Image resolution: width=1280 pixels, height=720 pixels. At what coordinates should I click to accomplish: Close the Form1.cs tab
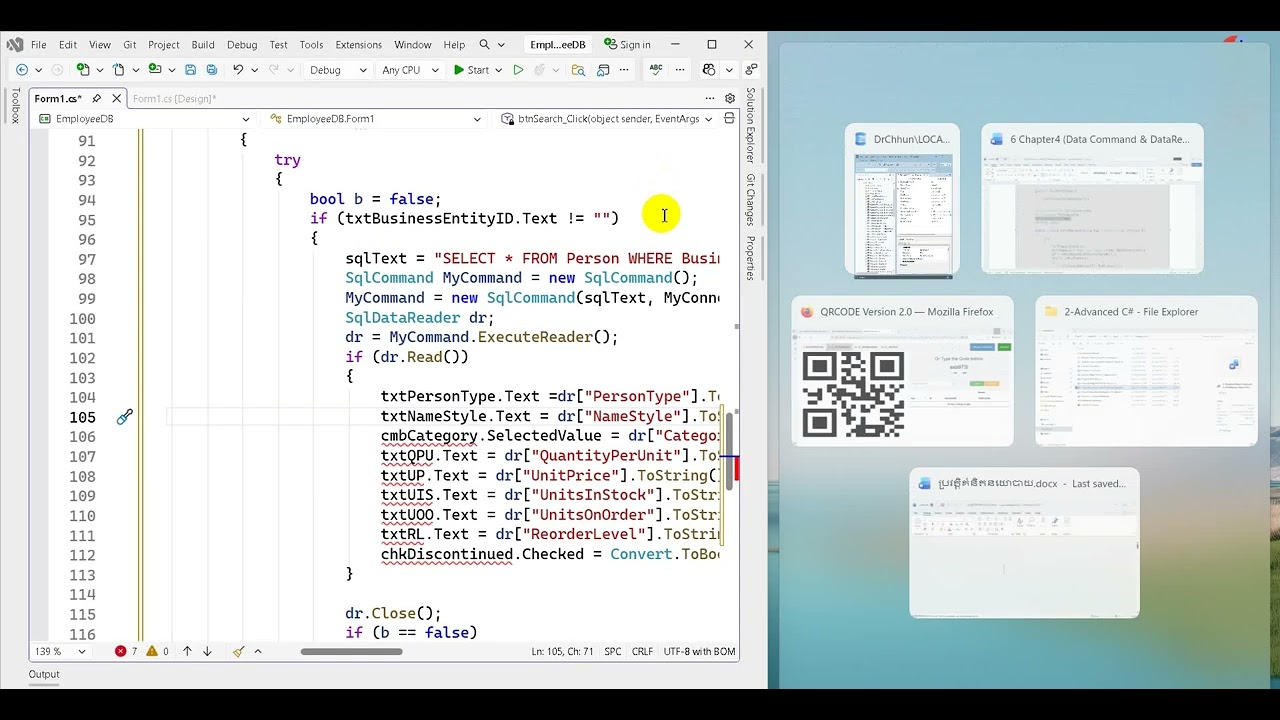pyautogui.click(x=116, y=98)
